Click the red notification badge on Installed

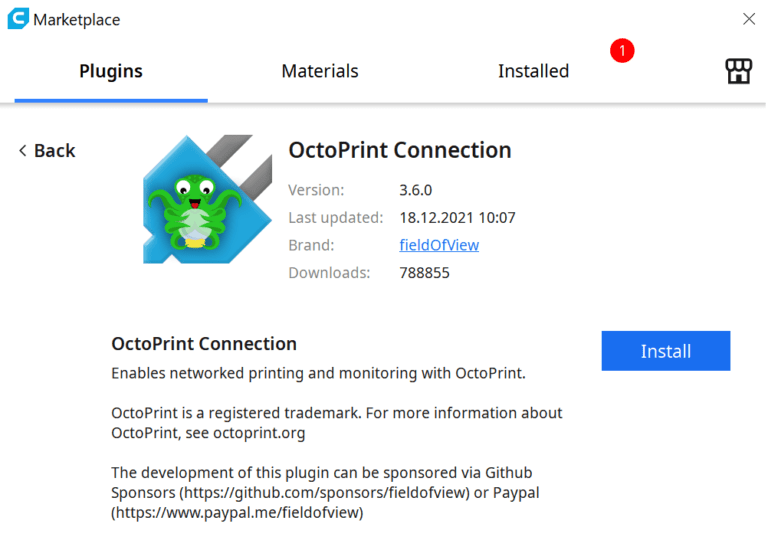click(x=622, y=50)
